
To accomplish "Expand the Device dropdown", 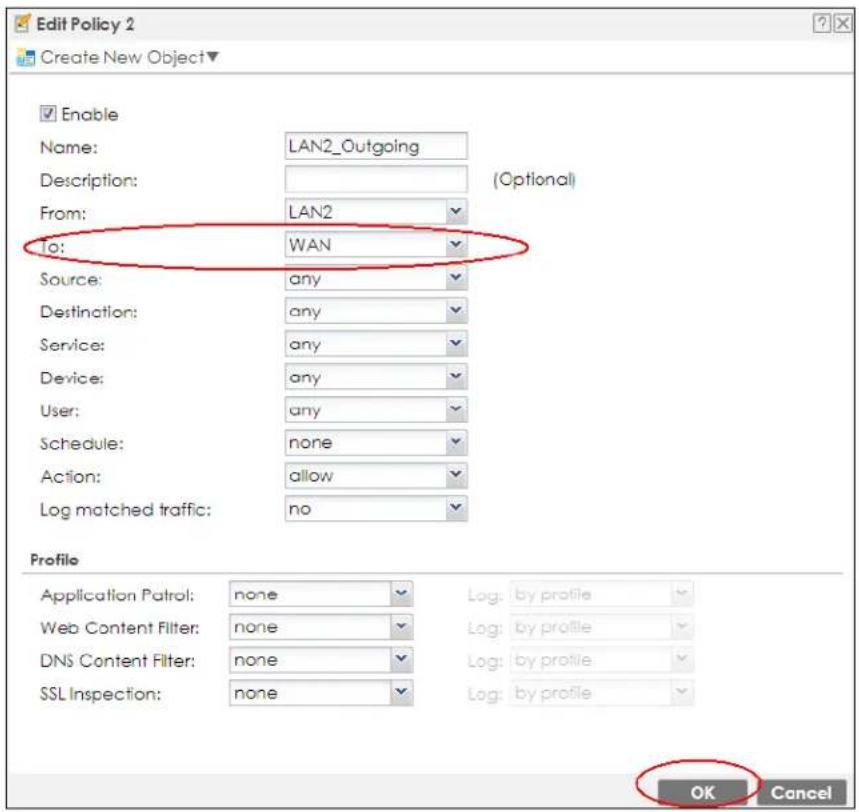I will [x=376, y=377].
